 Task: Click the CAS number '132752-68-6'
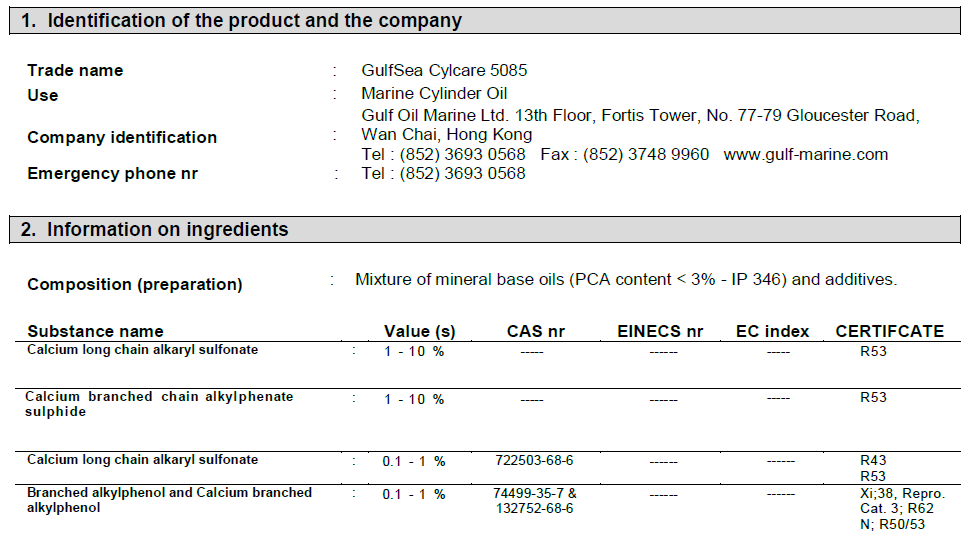tap(534, 509)
